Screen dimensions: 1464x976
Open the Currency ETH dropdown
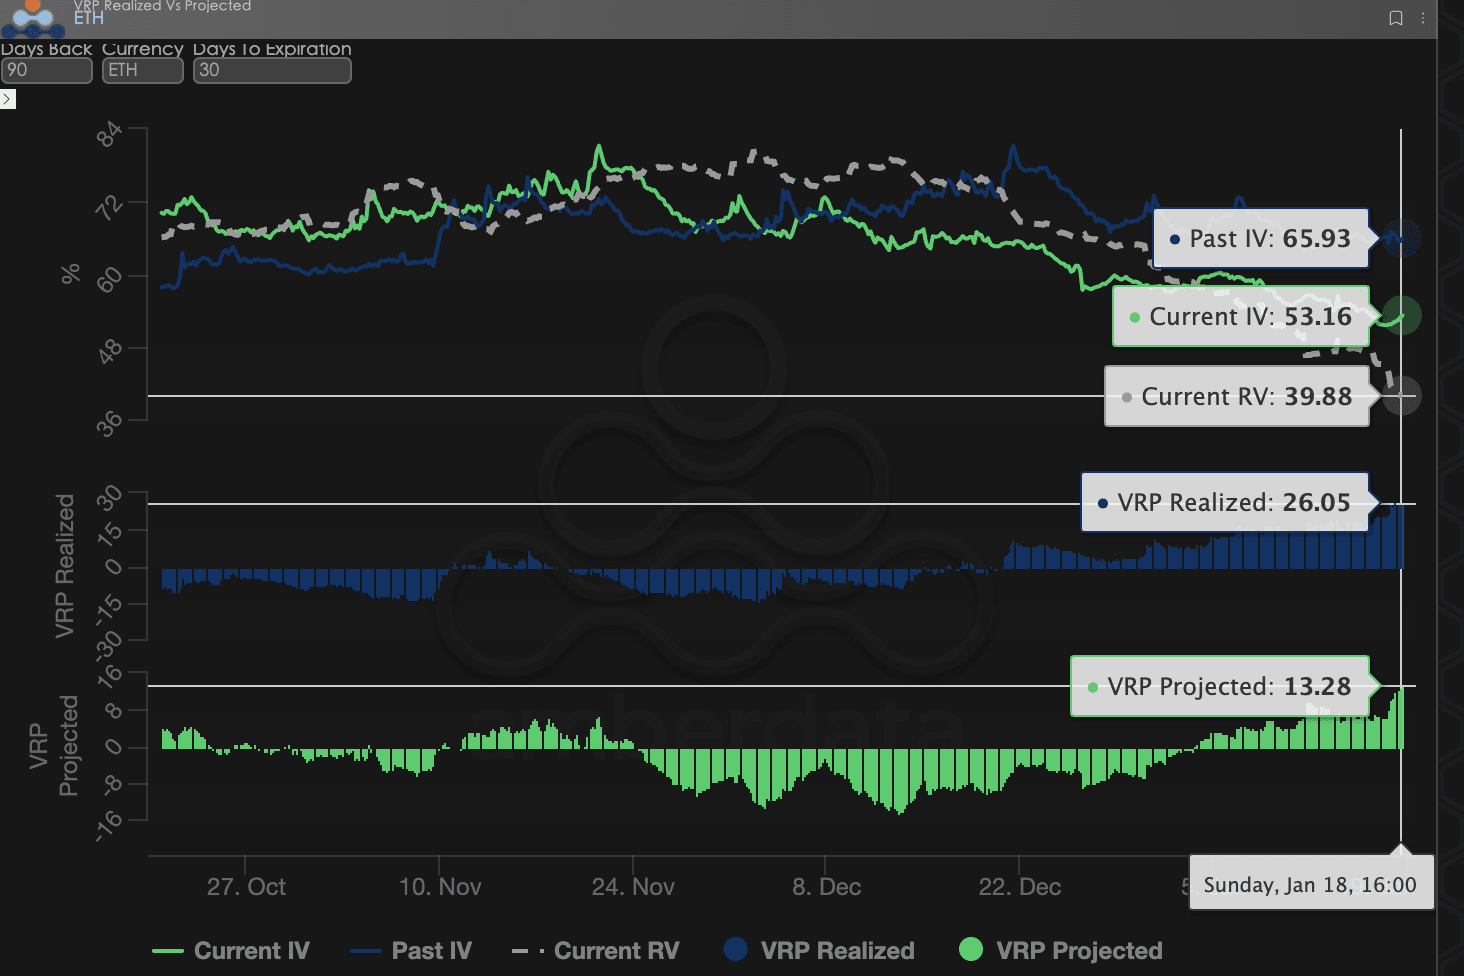pos(142,70)
